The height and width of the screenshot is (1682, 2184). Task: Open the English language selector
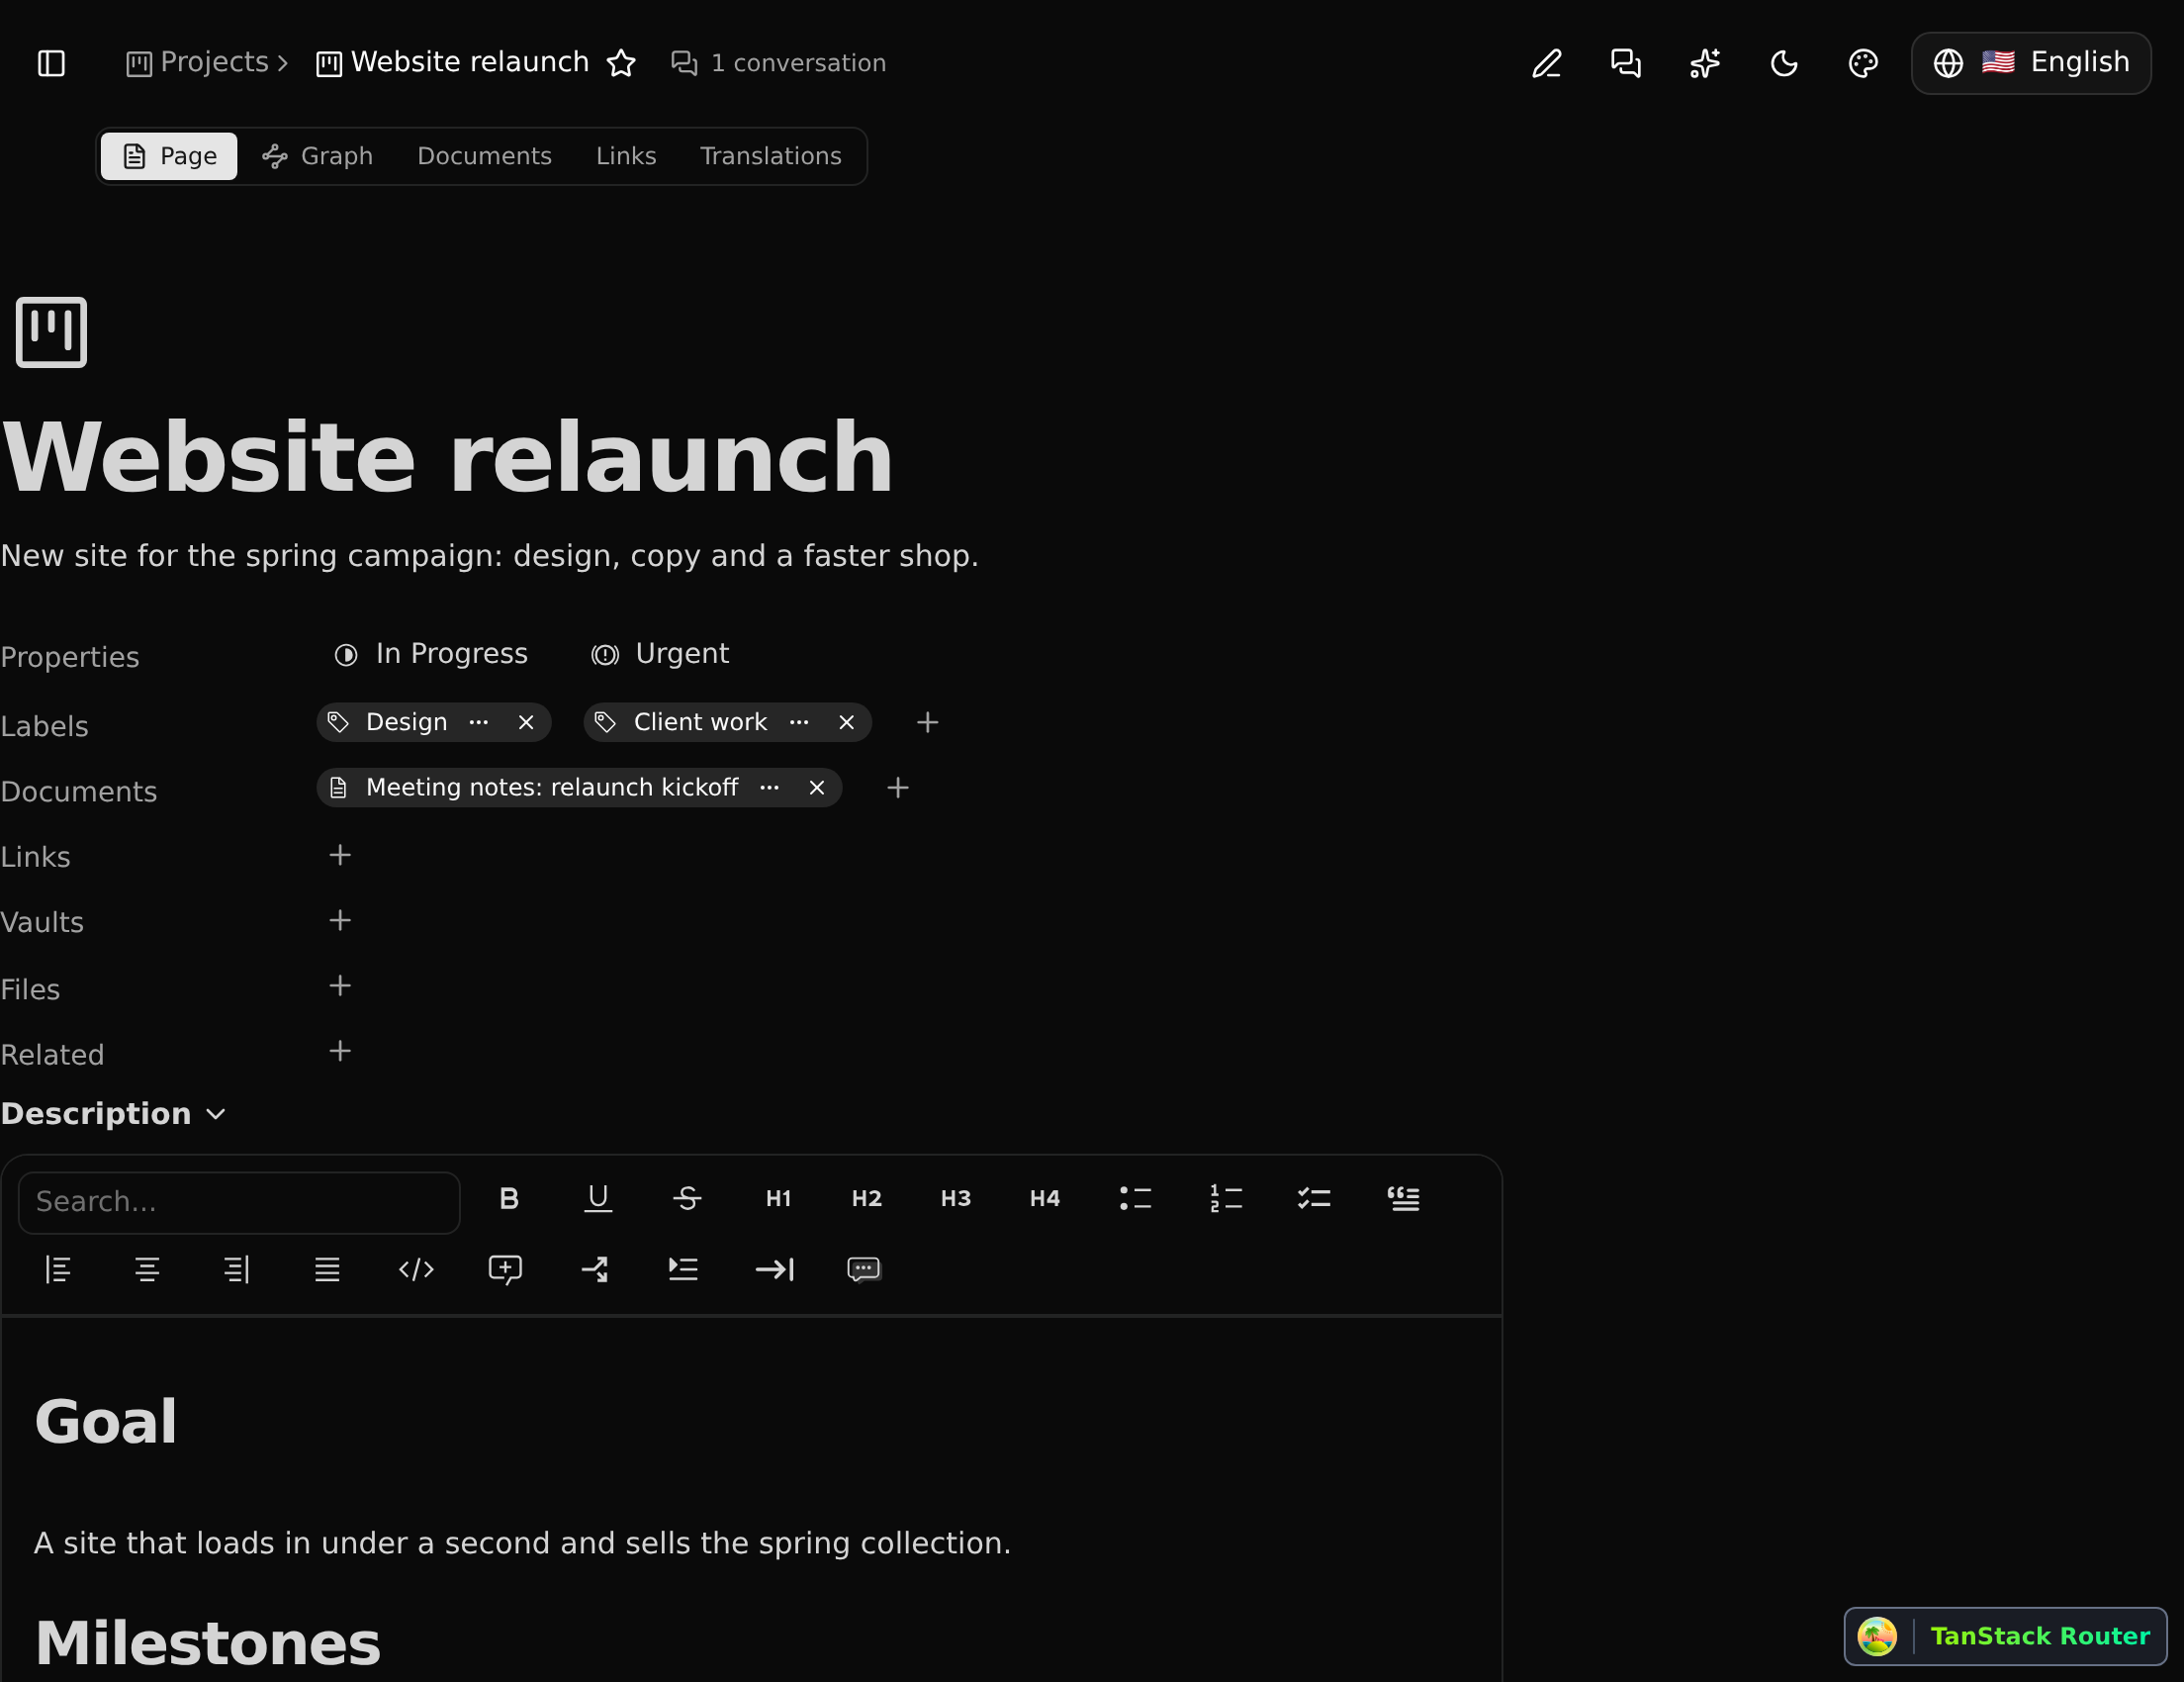click(2031, 63)
